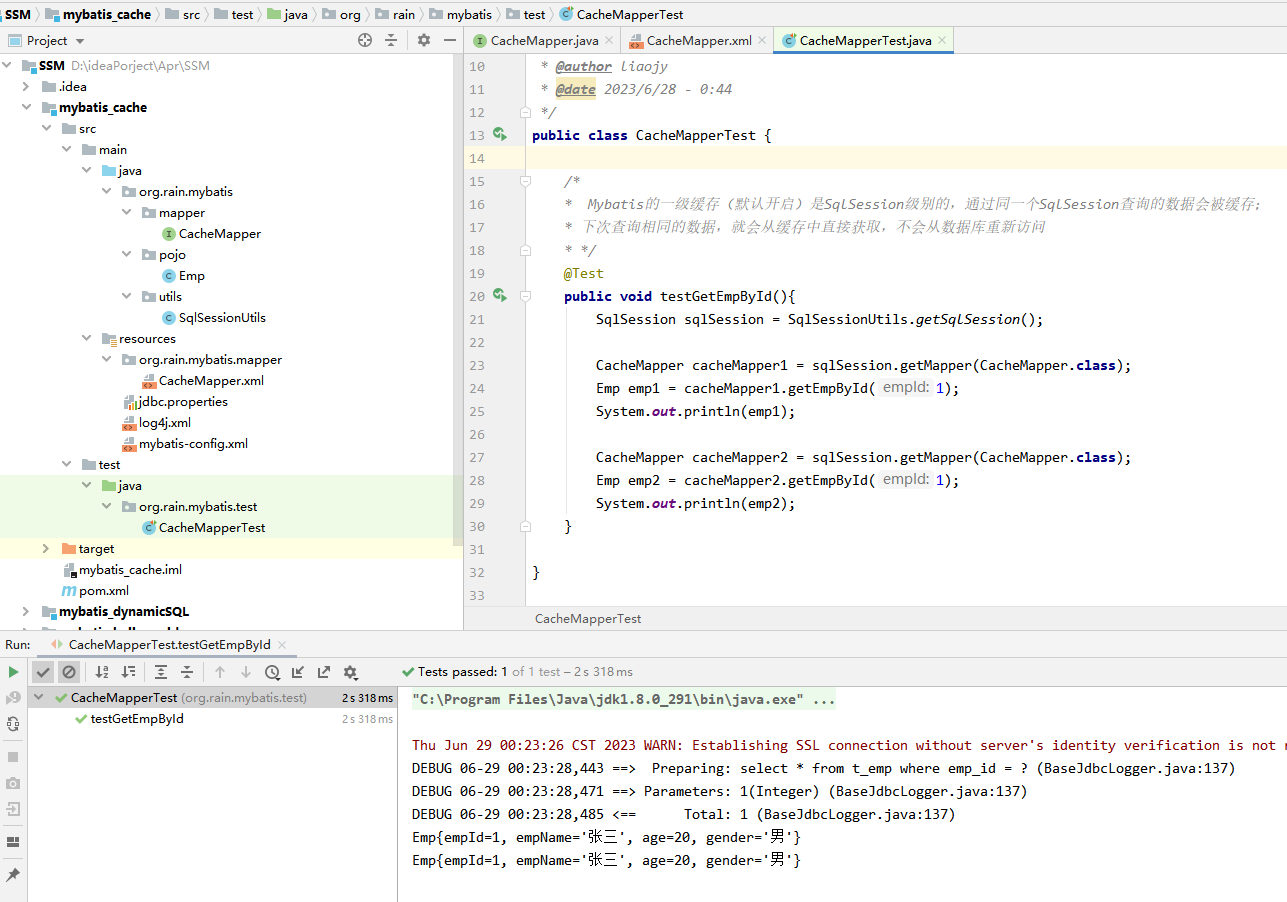Collapse CacheMapperTest node in test results
This screenshot has height=902, width=1287.
39,698
